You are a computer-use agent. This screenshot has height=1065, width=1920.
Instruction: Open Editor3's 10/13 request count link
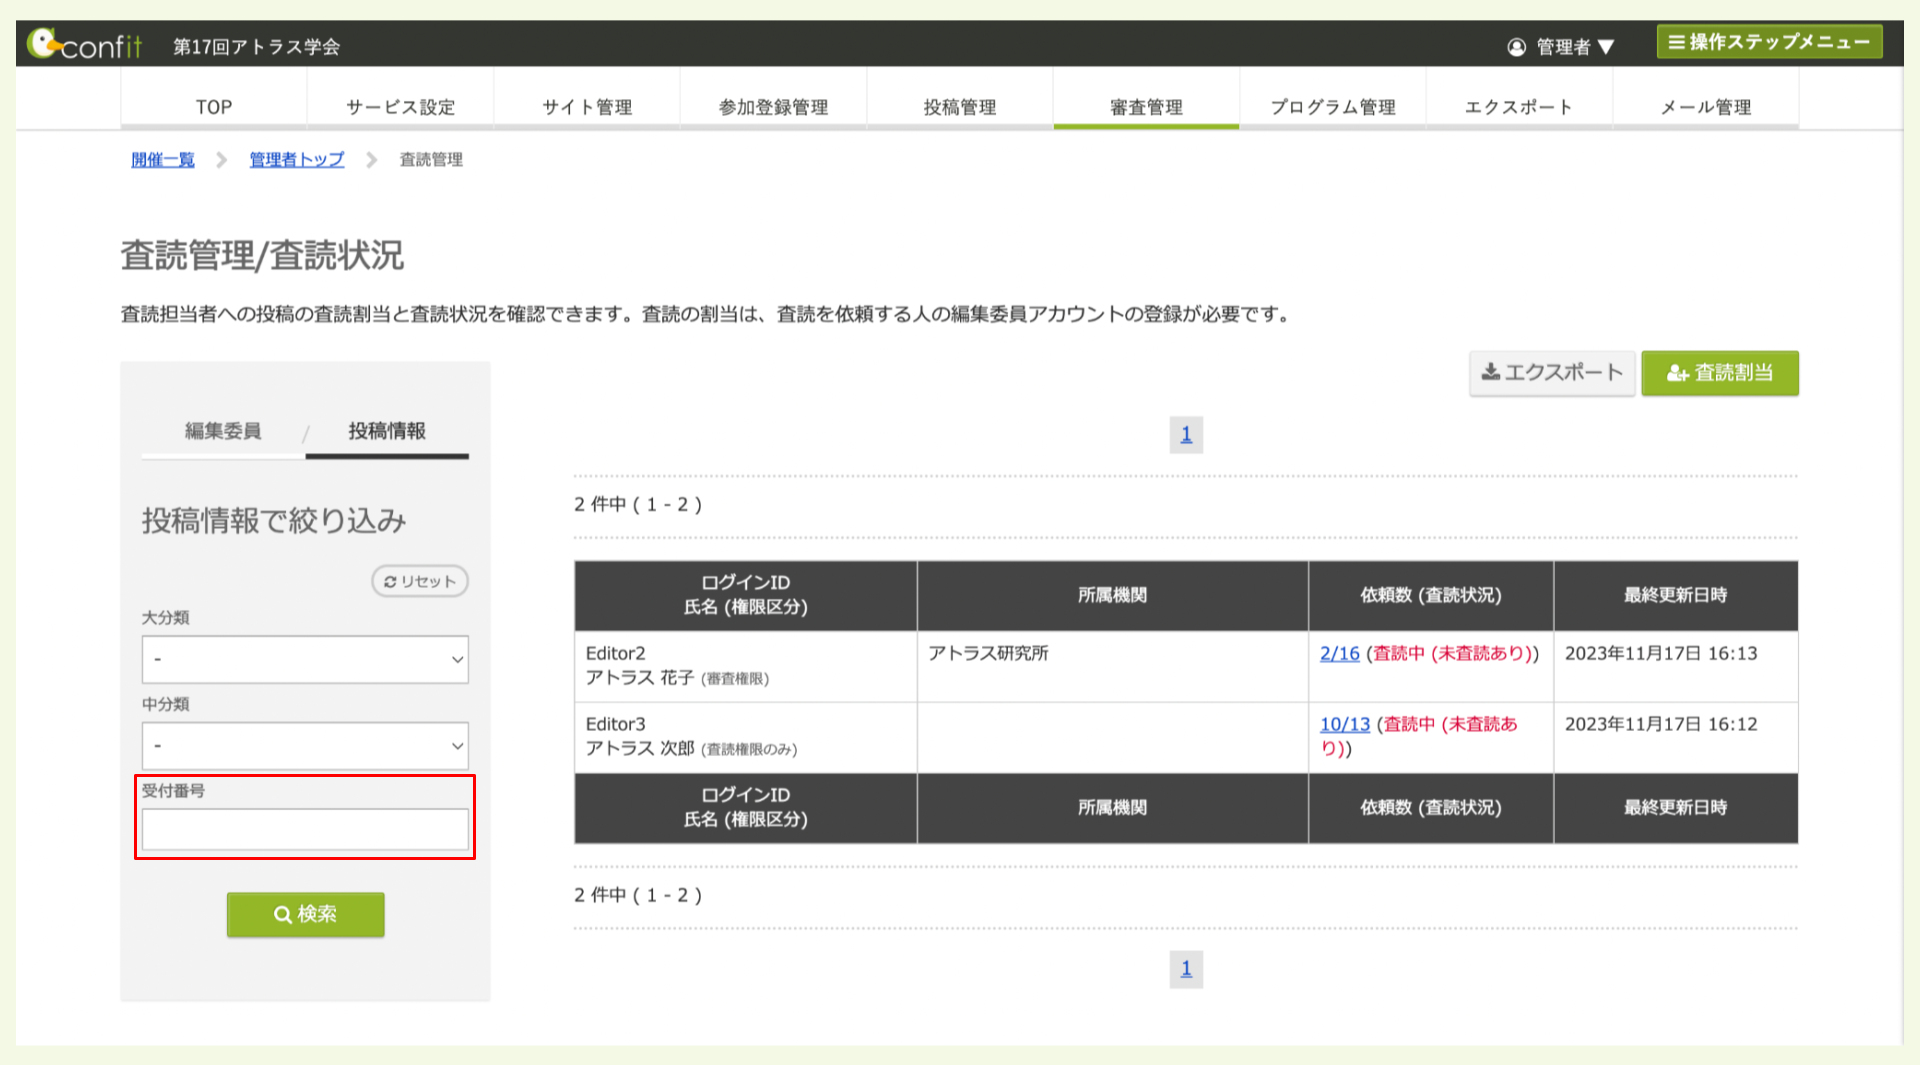coord(1344,725)
